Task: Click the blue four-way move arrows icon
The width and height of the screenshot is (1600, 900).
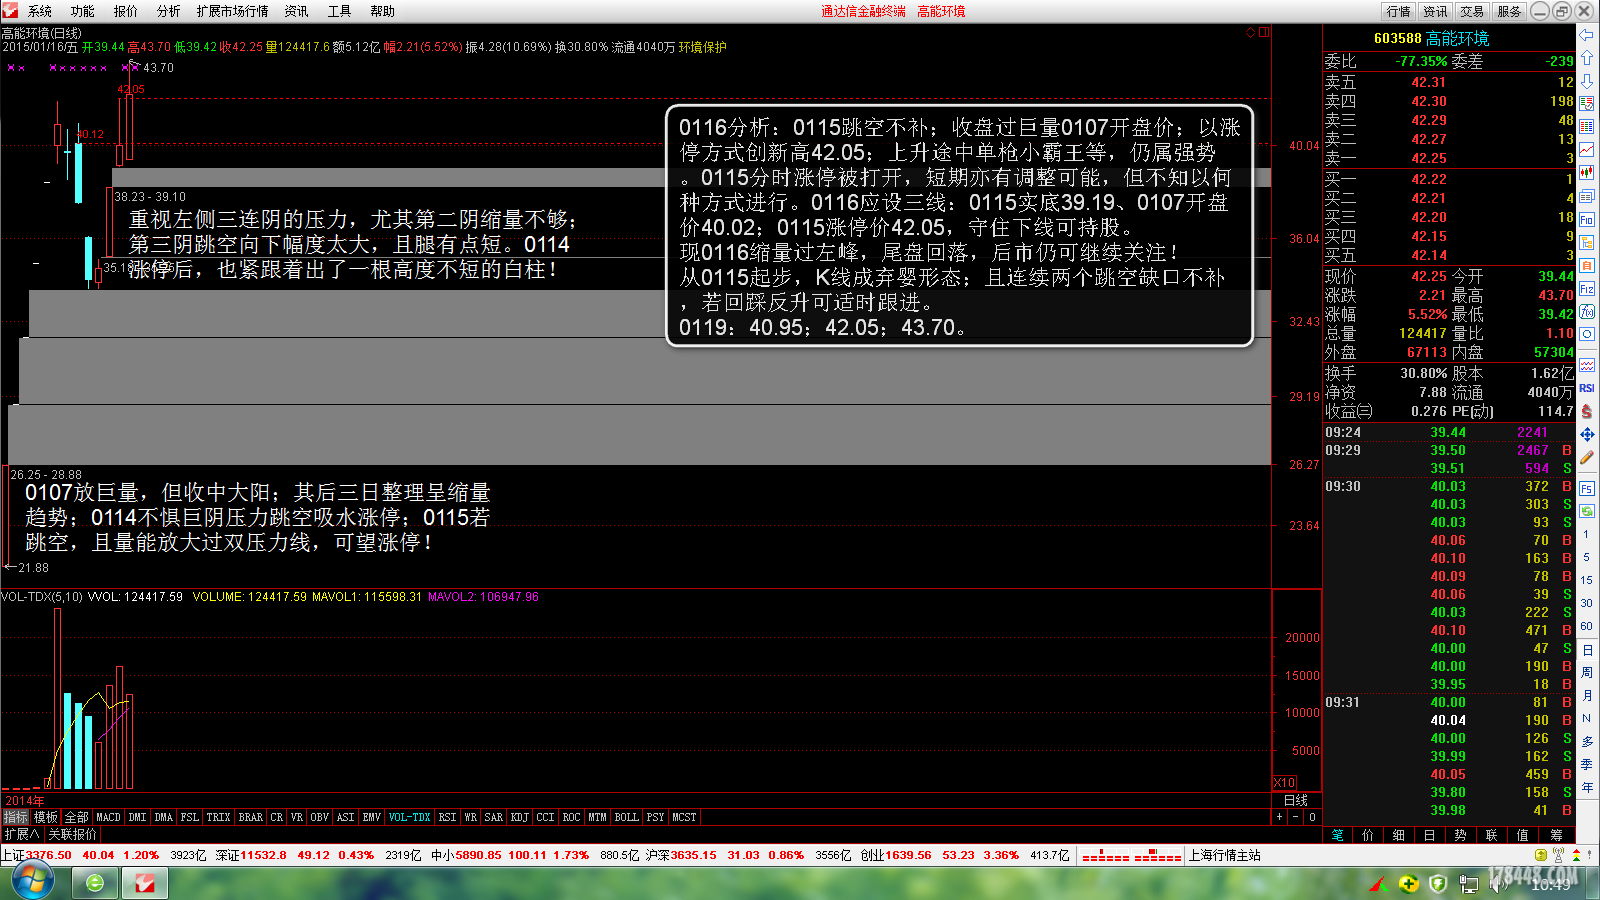Action: (x=1587, y=434)
